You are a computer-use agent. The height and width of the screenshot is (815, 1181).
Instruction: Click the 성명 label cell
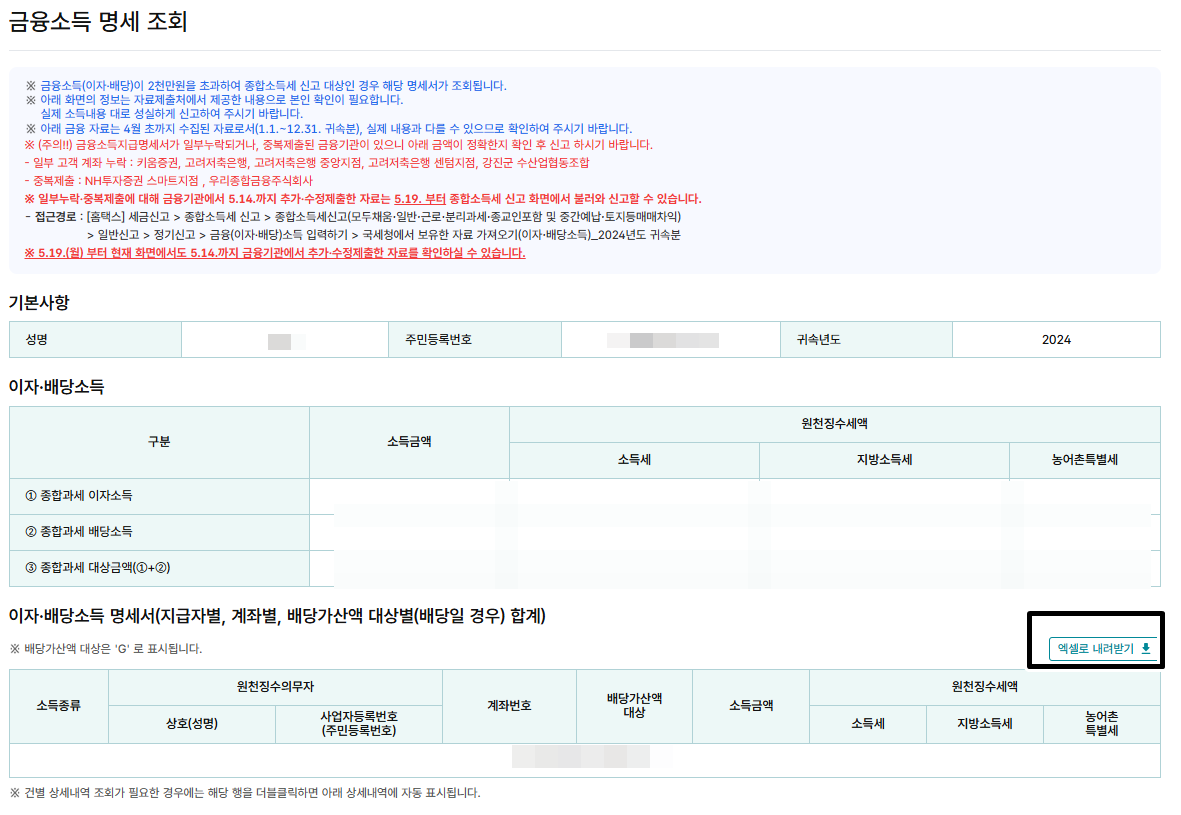95,340
